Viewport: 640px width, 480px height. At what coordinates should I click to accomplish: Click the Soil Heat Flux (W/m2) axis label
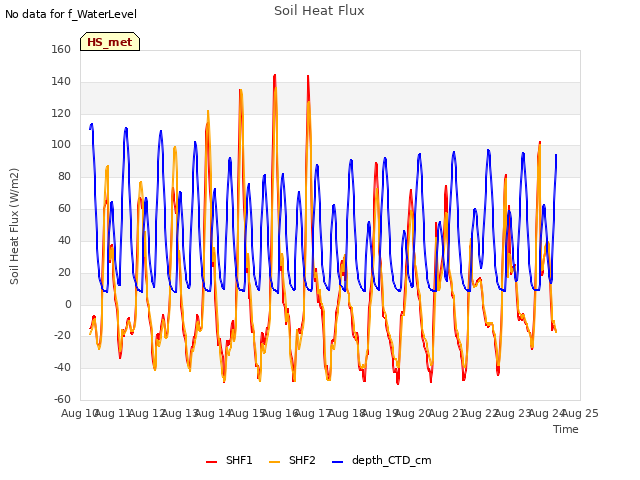[14, 226]
